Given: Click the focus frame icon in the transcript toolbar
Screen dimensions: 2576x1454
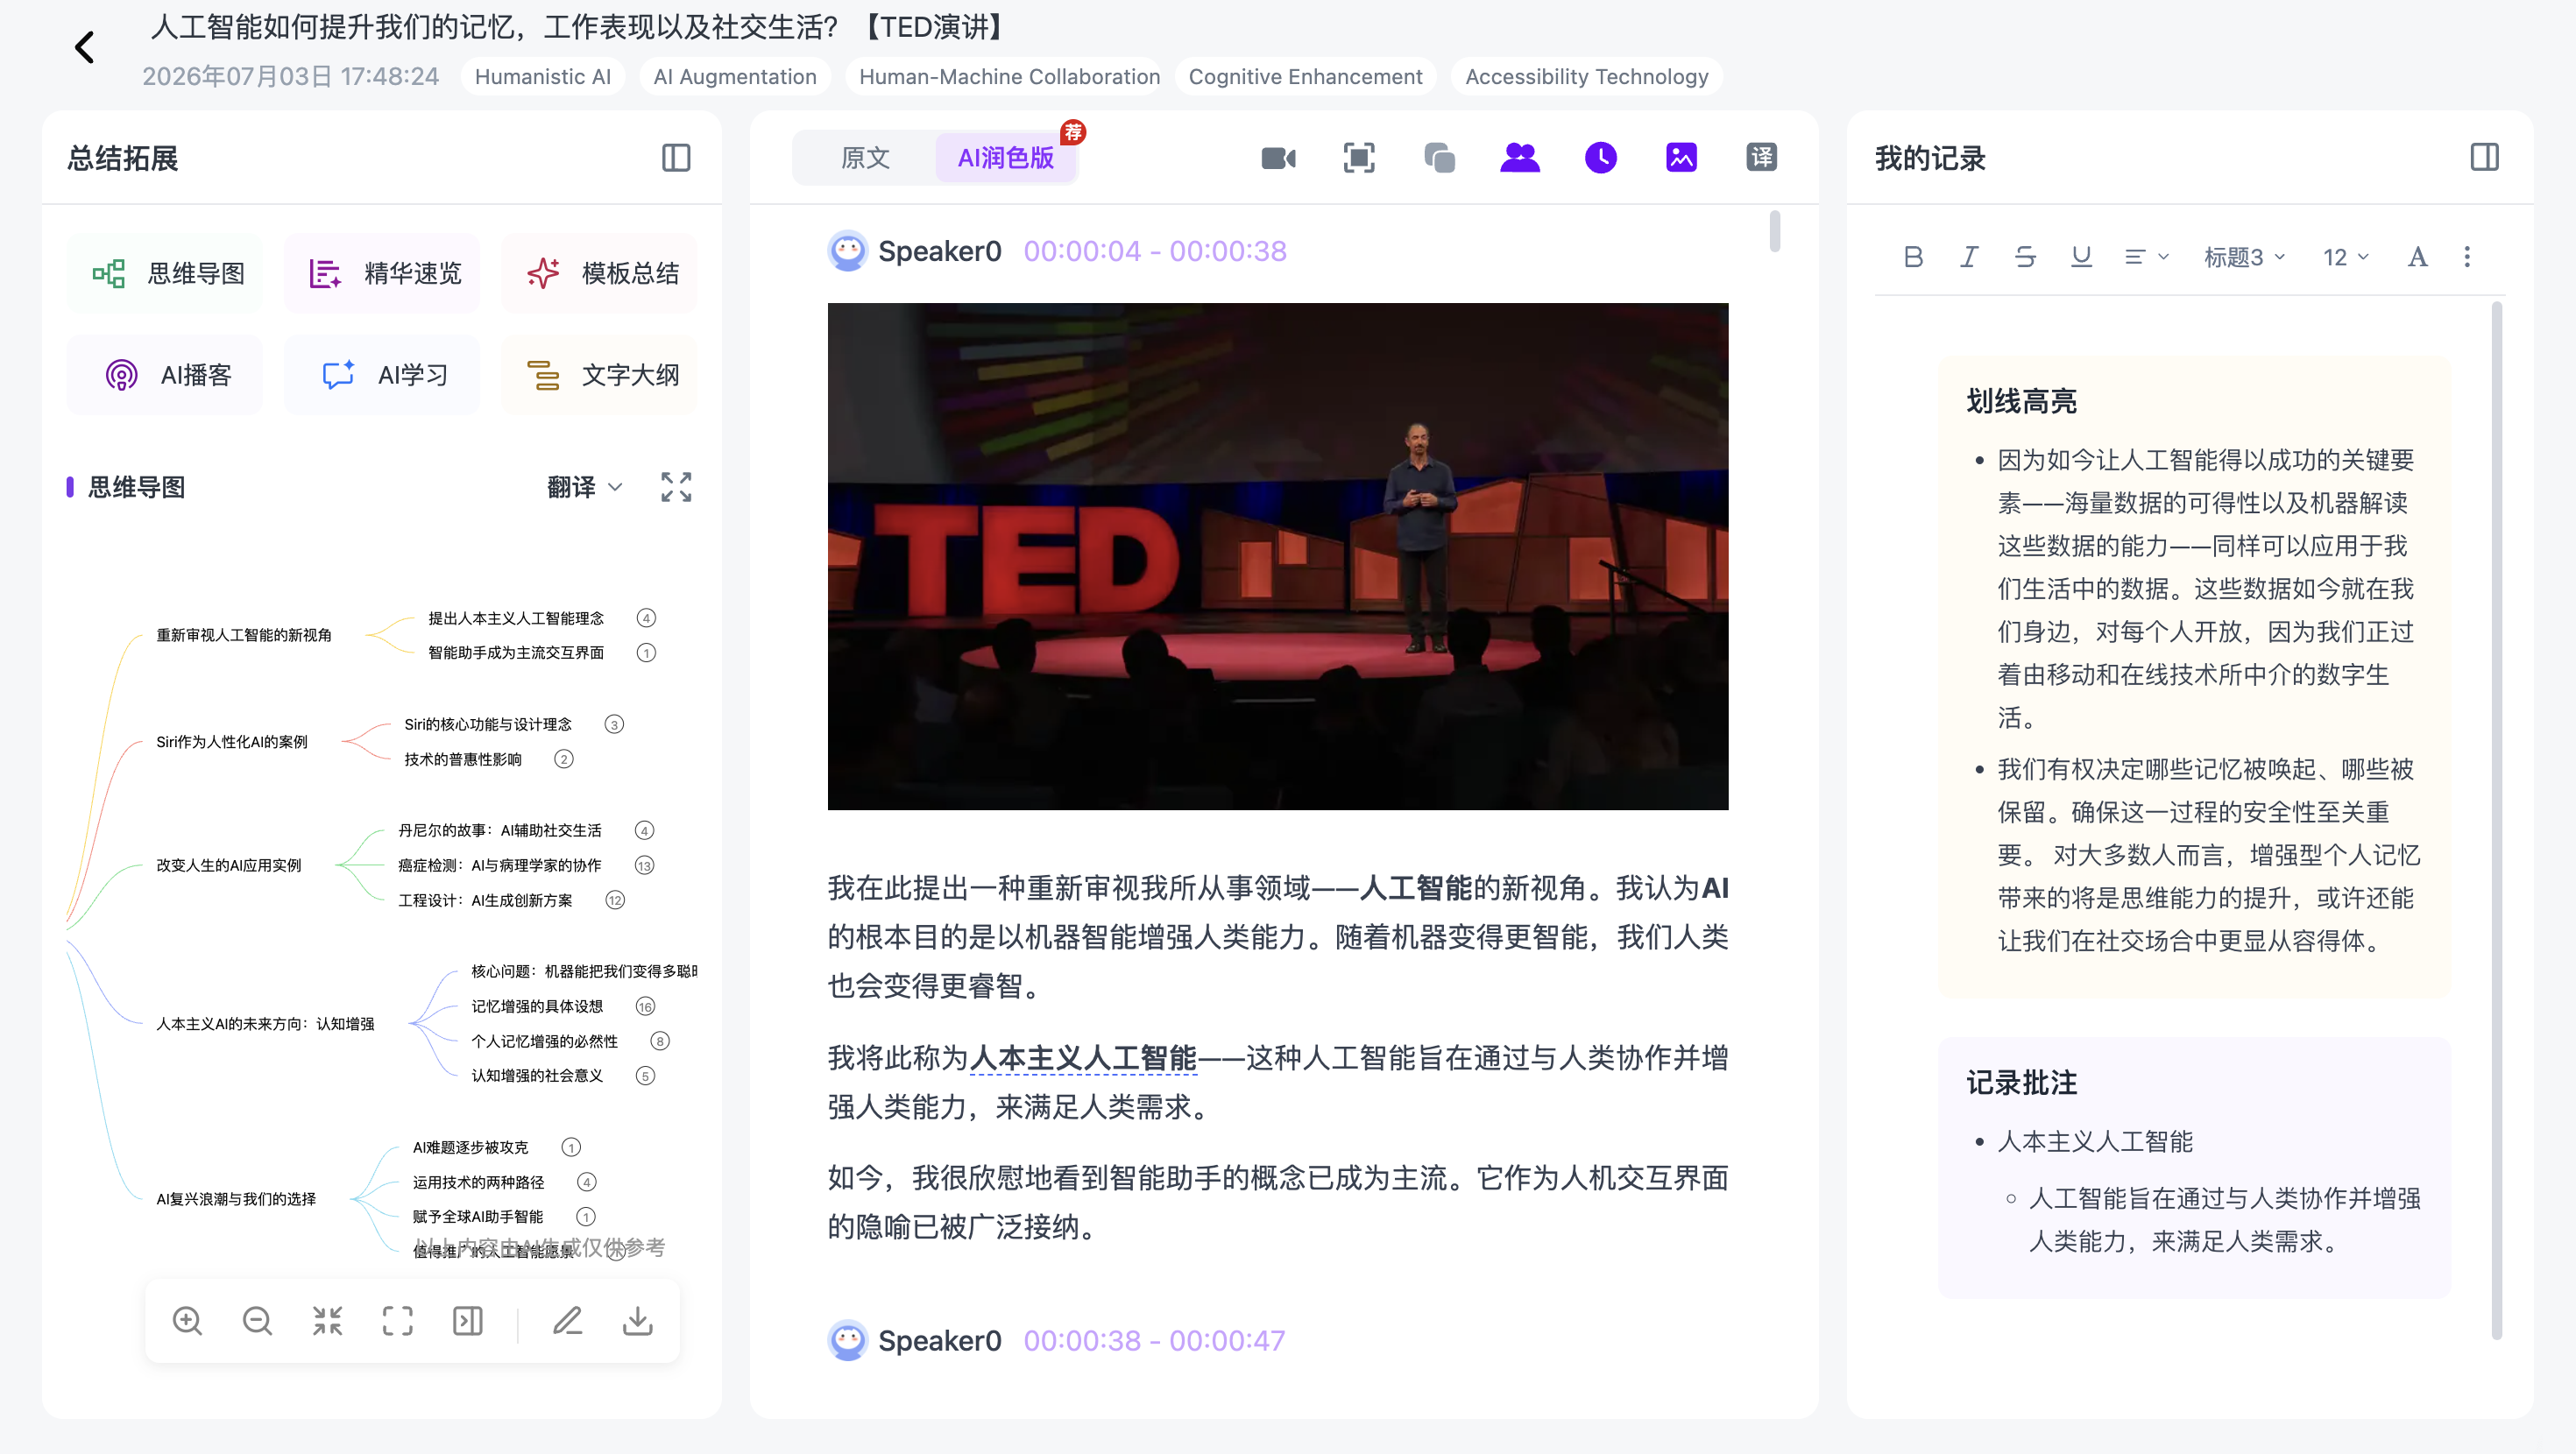Looking at the screenshot, I should click(1359, 158).
